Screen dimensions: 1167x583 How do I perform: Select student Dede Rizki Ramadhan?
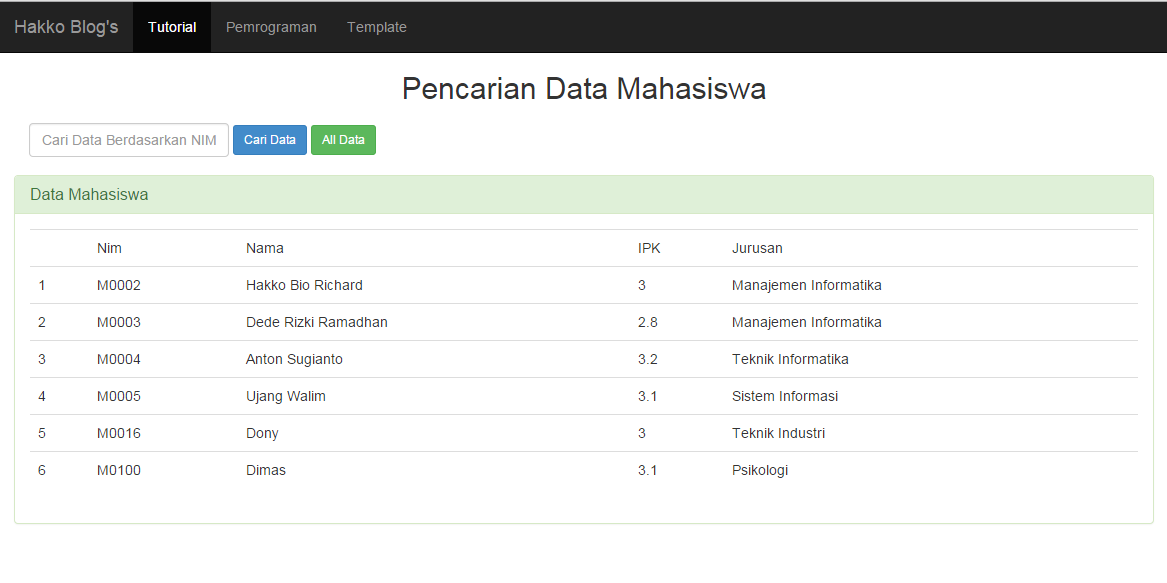click(316, 322)
